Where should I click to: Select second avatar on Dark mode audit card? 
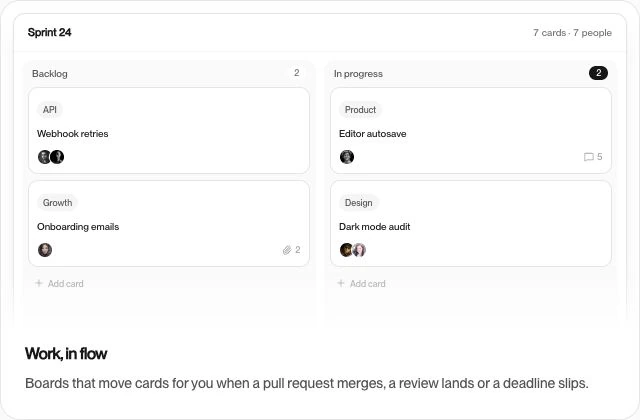click(x=359, y=250)
